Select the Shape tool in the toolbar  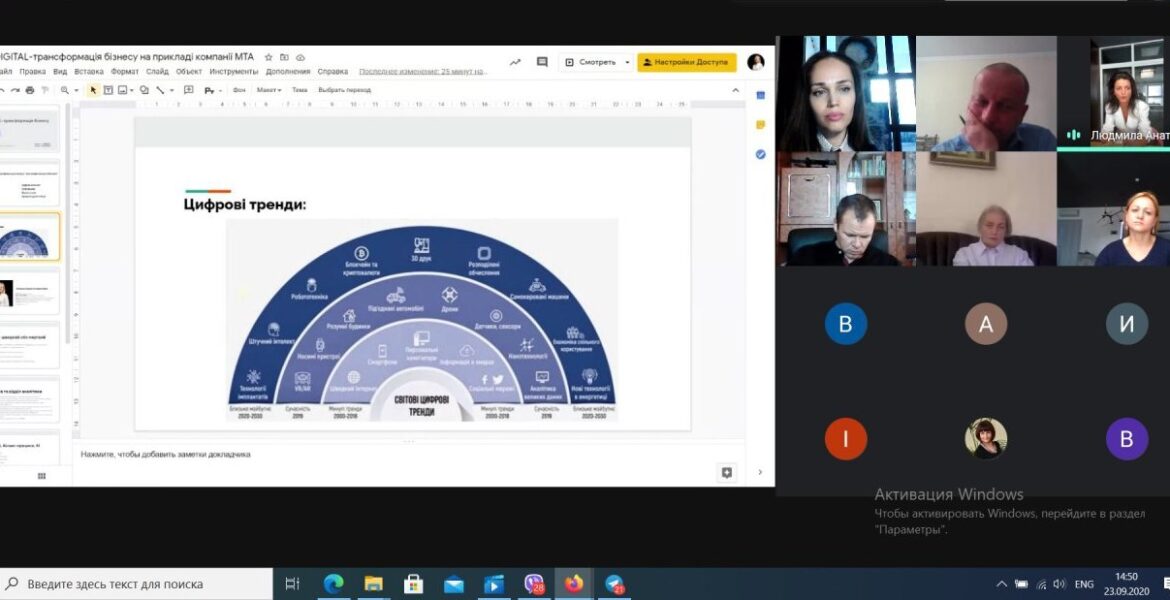click(x=144, y=90)
